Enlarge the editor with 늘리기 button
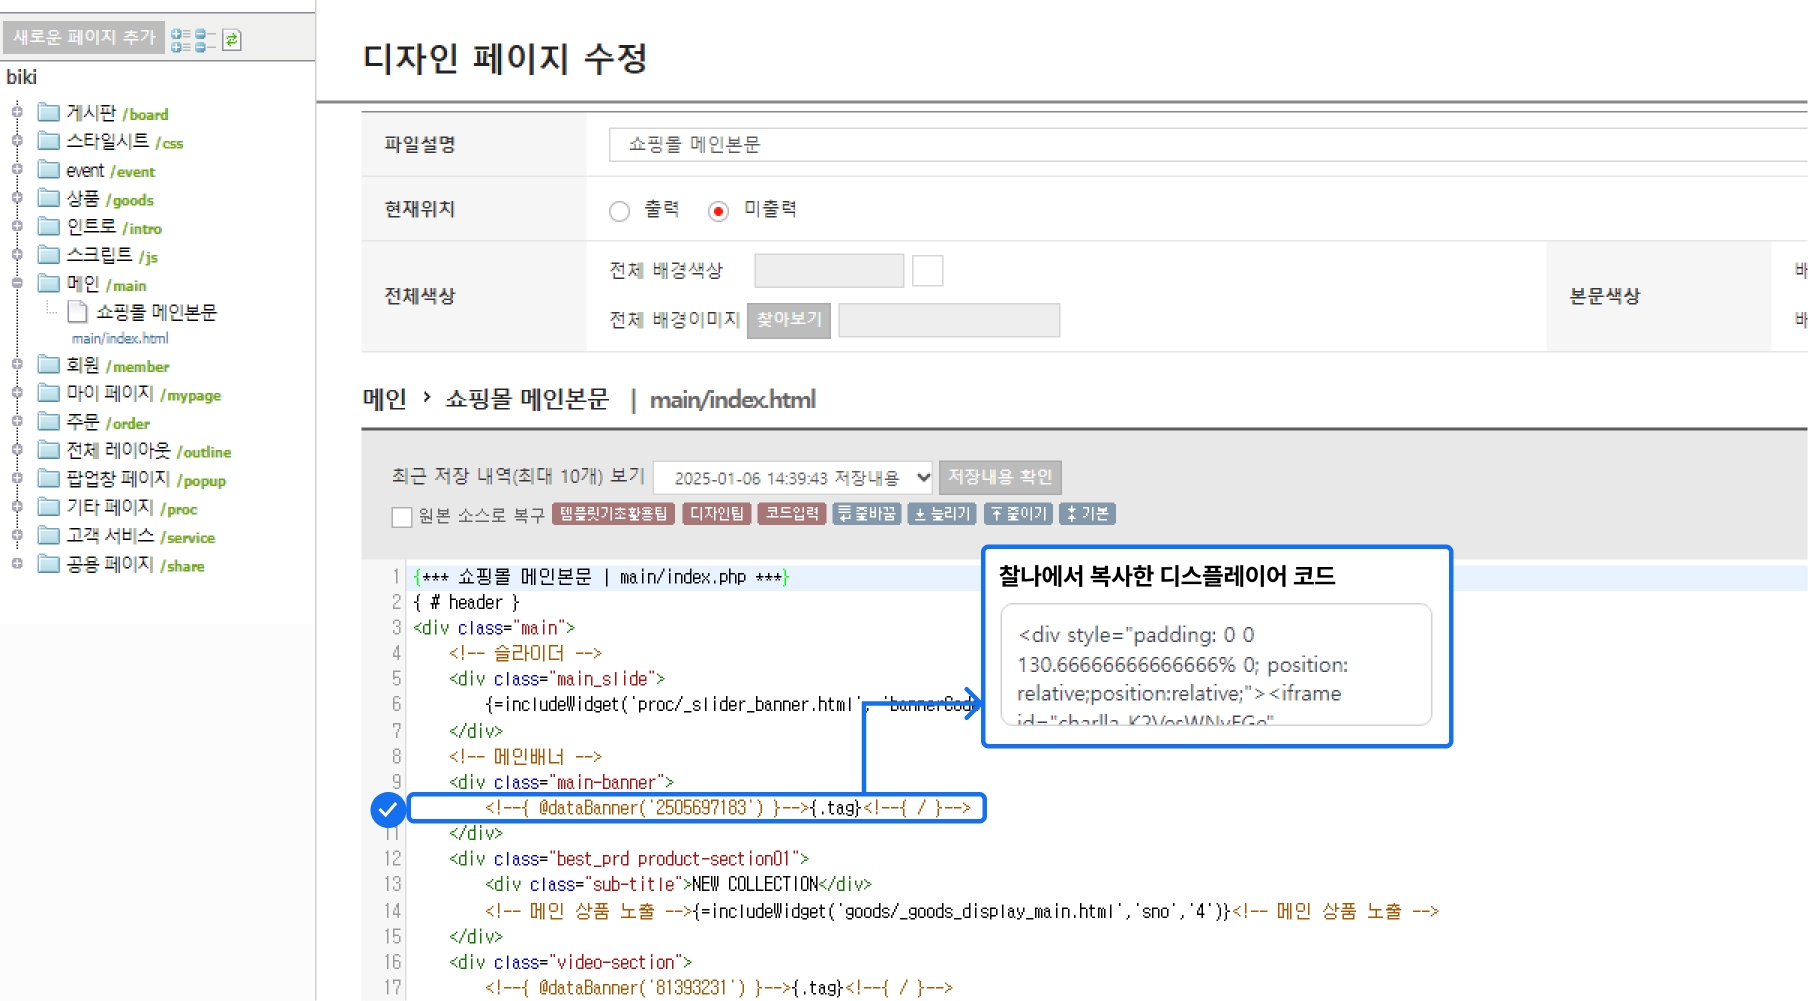Image resolution: width=1808 pixels, height=1001 pixels. 941,514
